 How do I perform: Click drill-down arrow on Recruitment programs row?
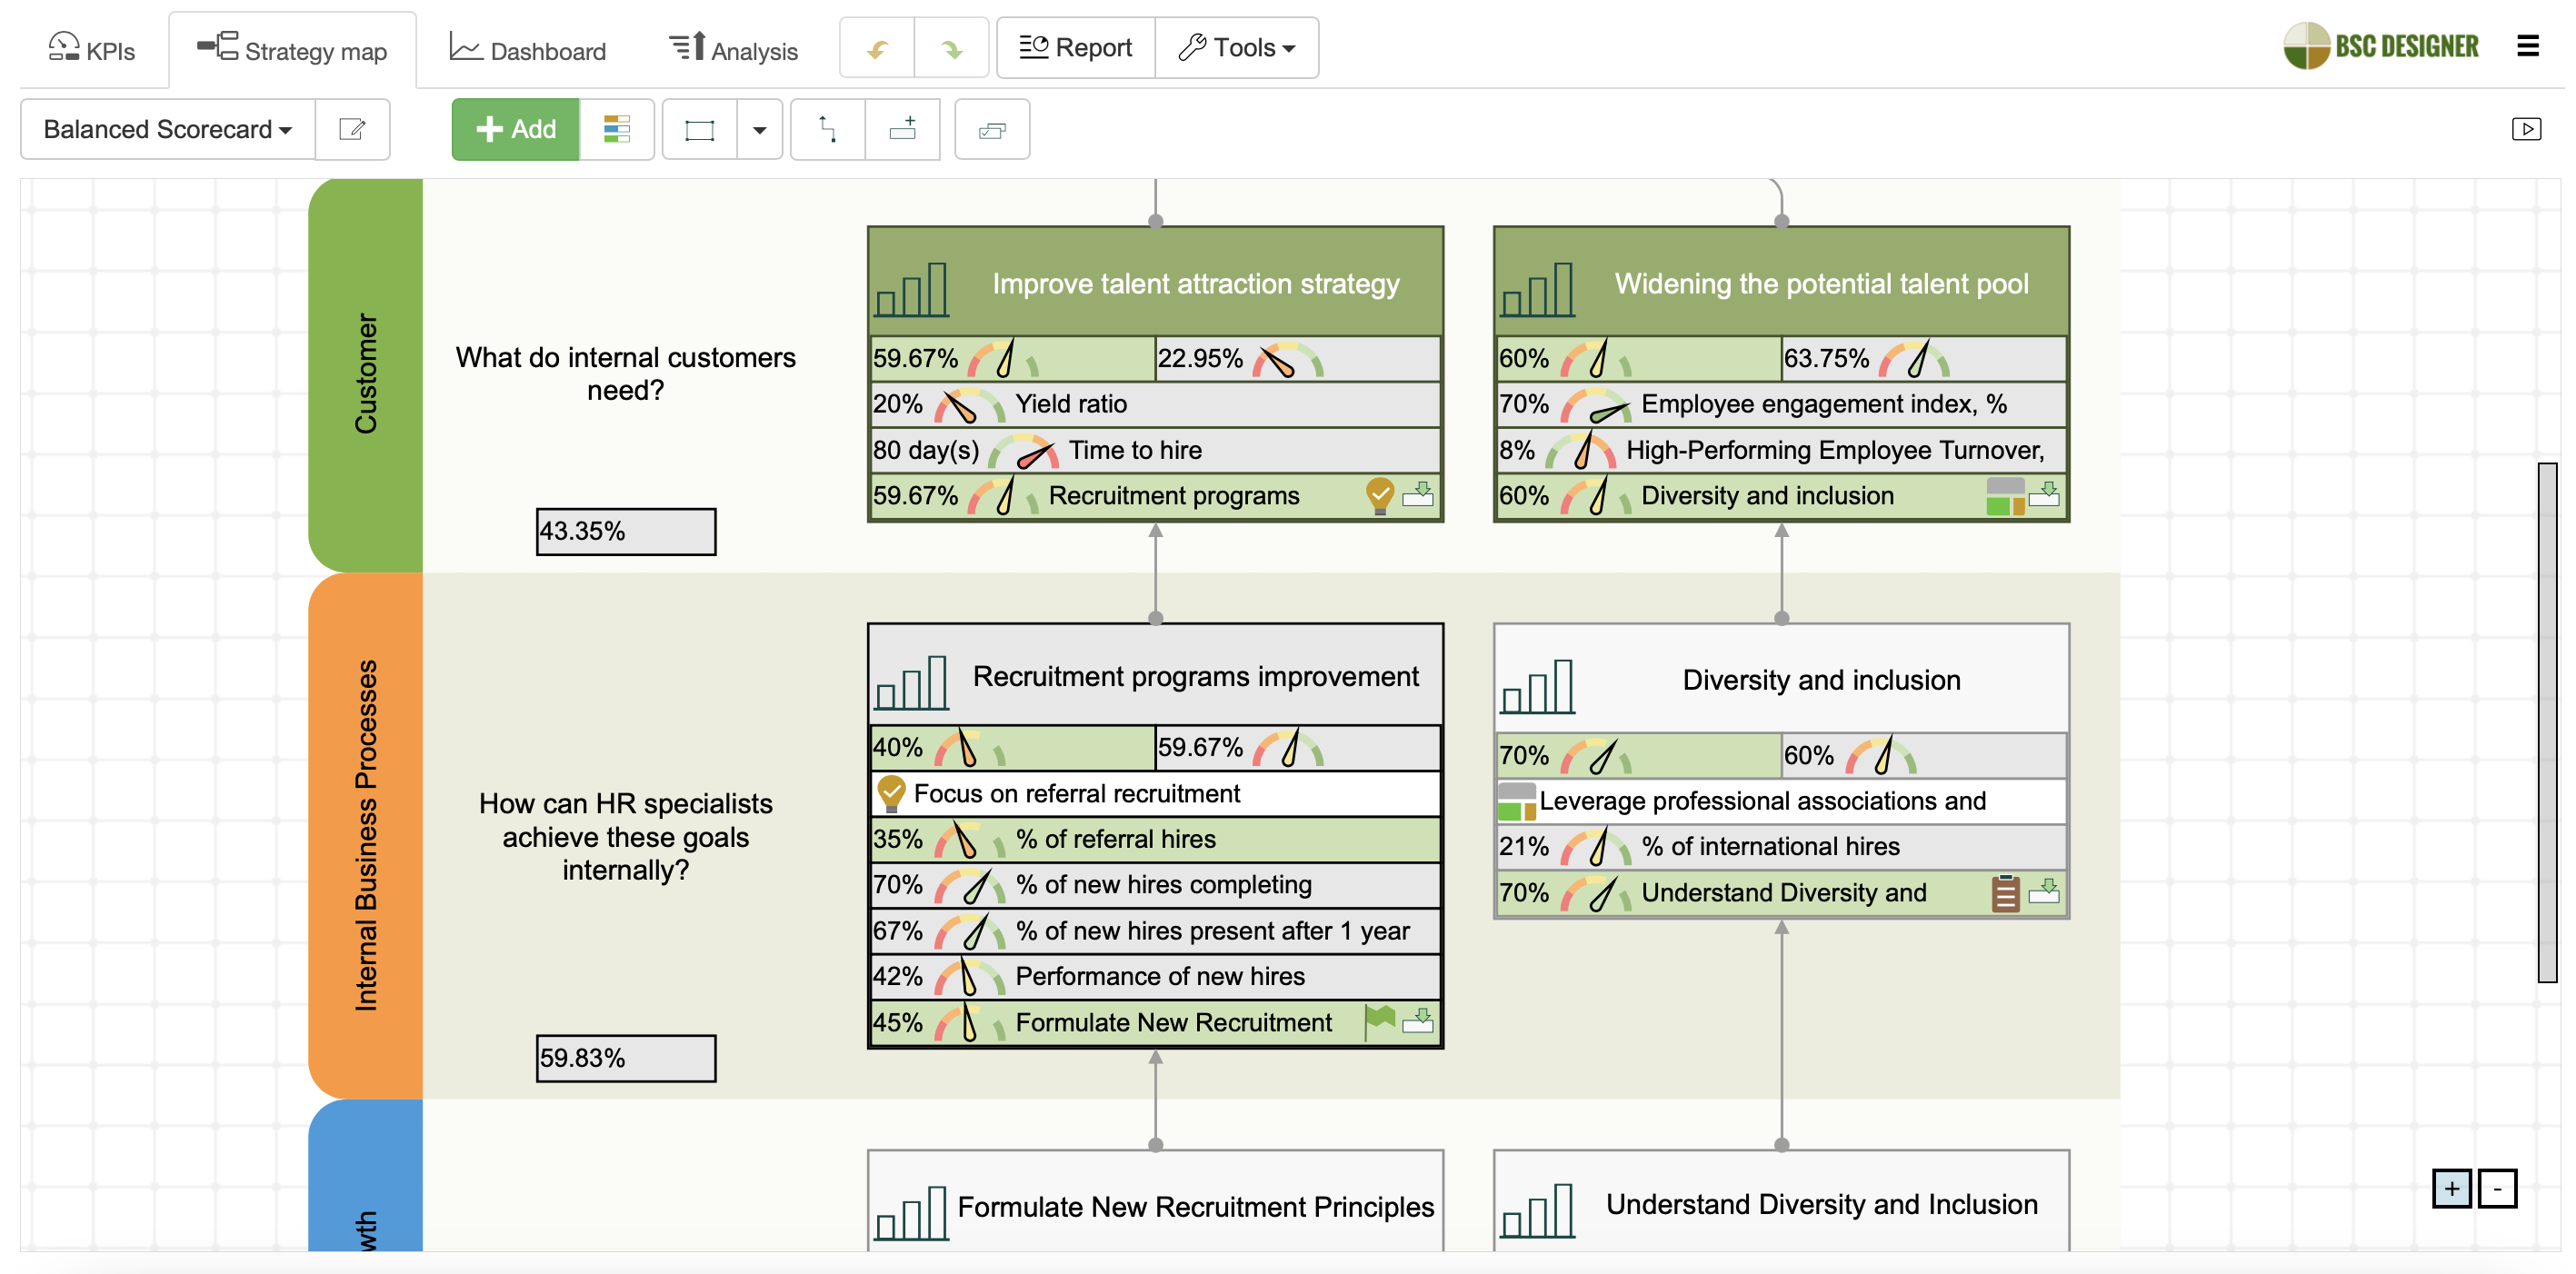[x=1417, y=494]
